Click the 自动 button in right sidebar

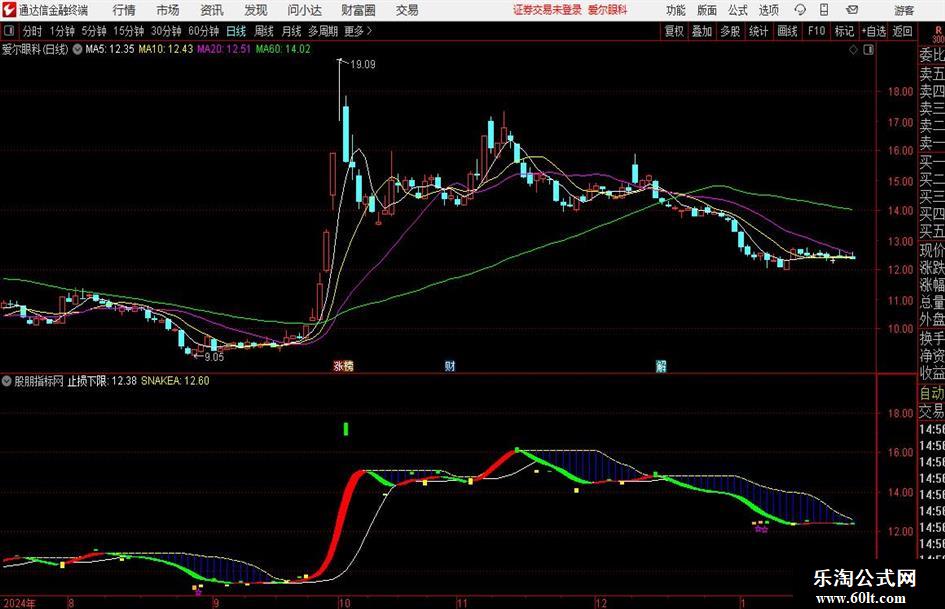tap(932, 393)
